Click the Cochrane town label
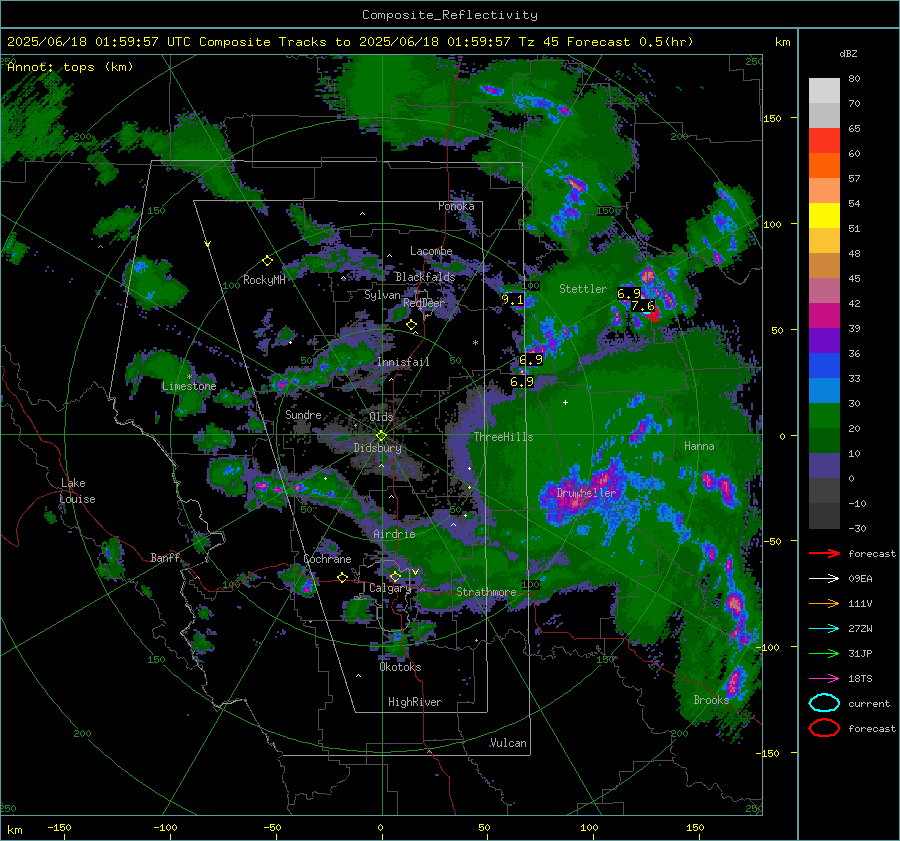This screenshot has width=900, height=841. pyautogui.click(x=327, y=559)
